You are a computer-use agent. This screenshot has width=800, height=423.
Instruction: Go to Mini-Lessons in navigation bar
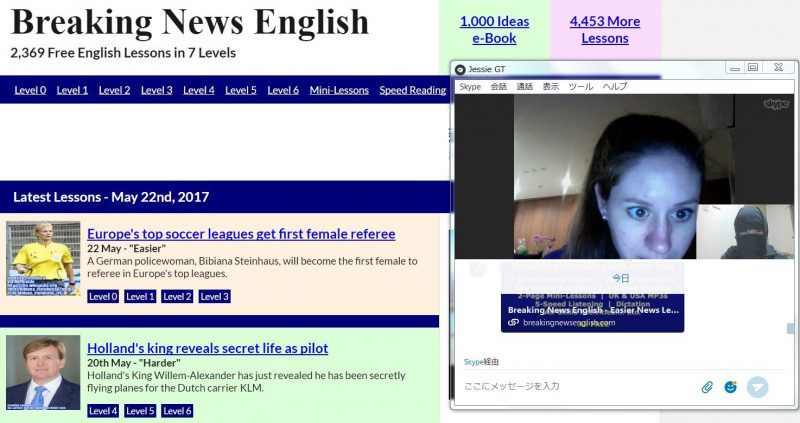pyautogui.click(x=339, y=90)
